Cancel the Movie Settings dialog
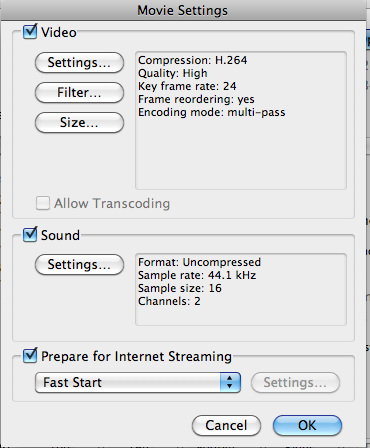This screenshot has height=448, width=370. point(226,426)
